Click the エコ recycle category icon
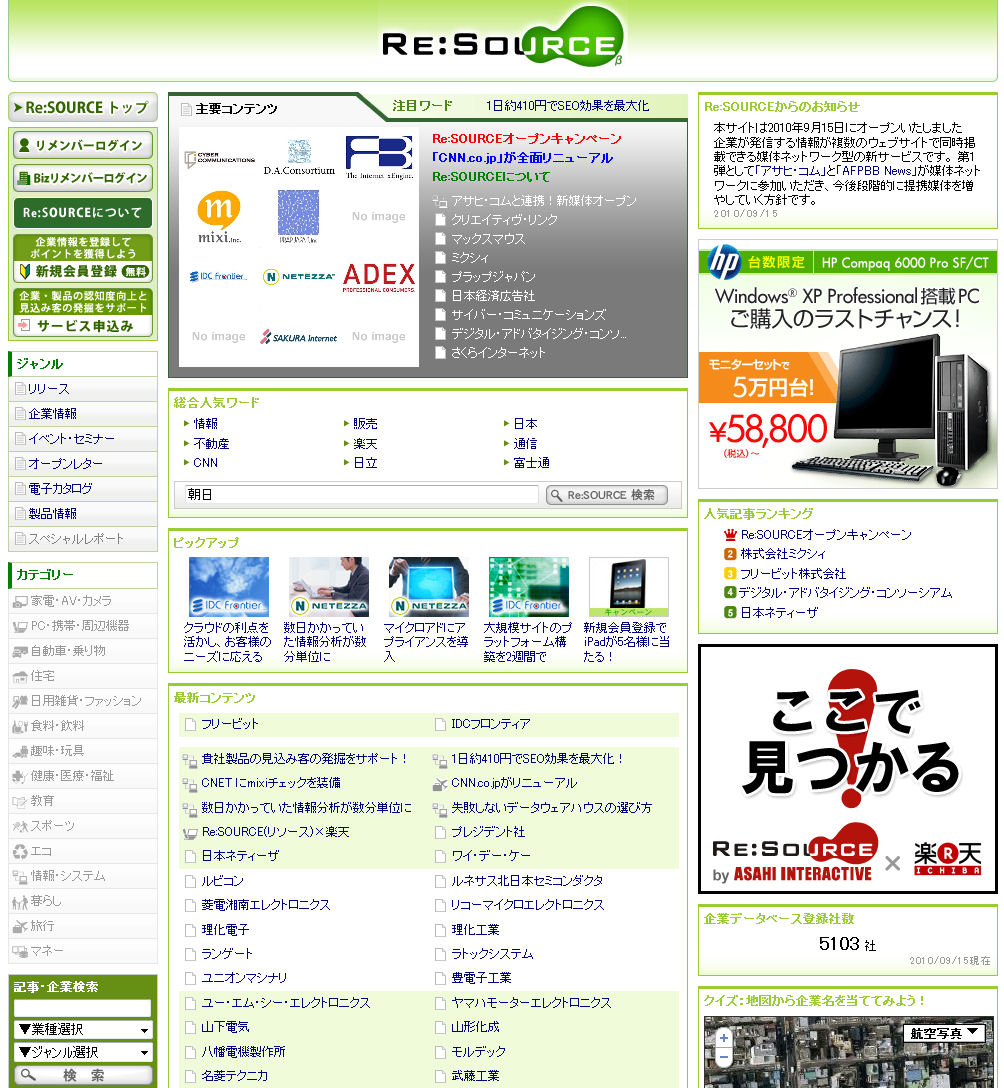The image size is (1004, 1088). 20,851
